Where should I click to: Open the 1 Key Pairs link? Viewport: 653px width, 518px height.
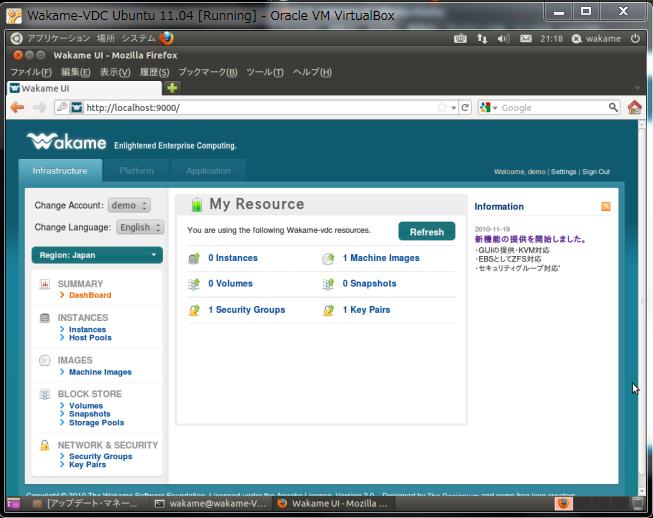[x=366, y=310]
